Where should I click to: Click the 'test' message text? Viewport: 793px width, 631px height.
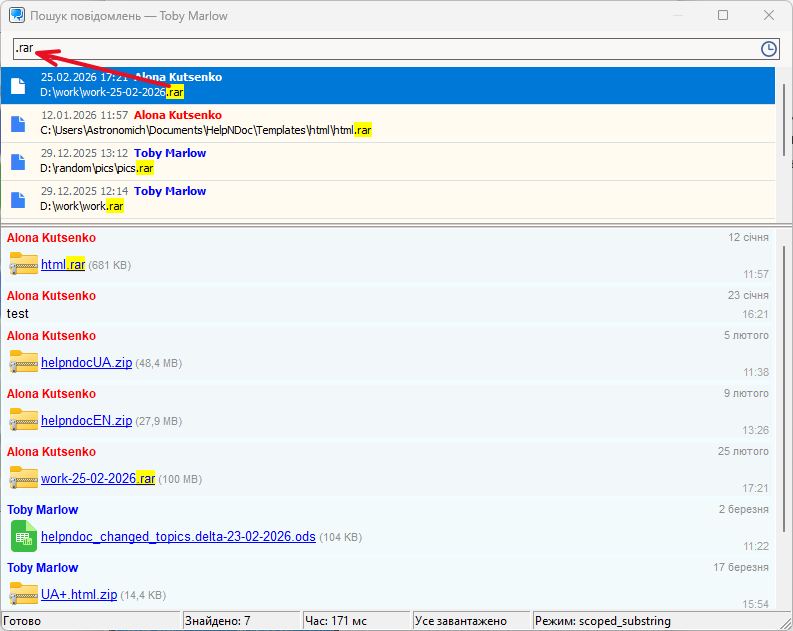[x=18, y=313]
